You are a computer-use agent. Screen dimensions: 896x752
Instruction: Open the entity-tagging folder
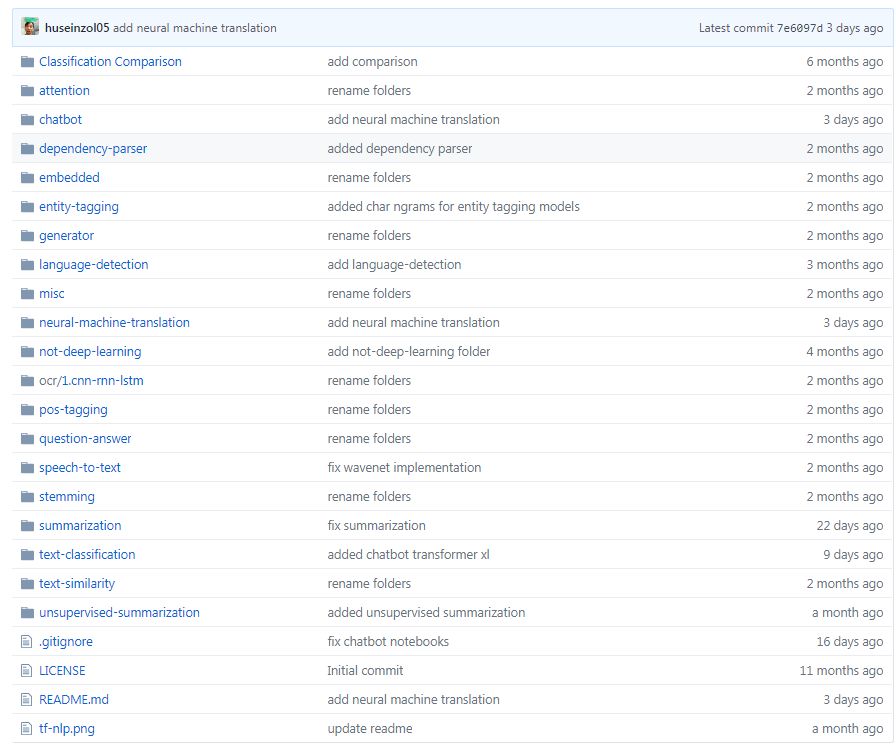pos(79,207)
